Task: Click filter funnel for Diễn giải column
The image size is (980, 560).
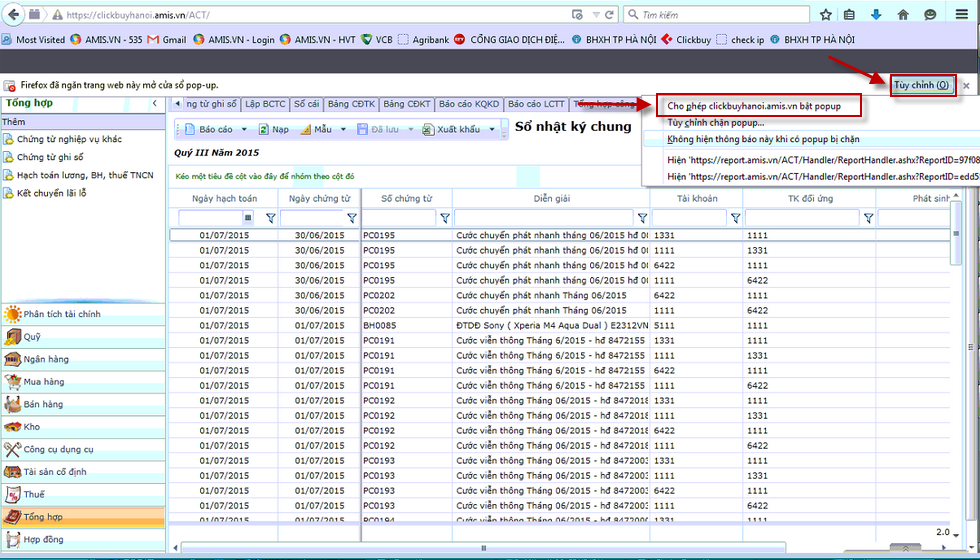Action: click(x=642, y=218)
